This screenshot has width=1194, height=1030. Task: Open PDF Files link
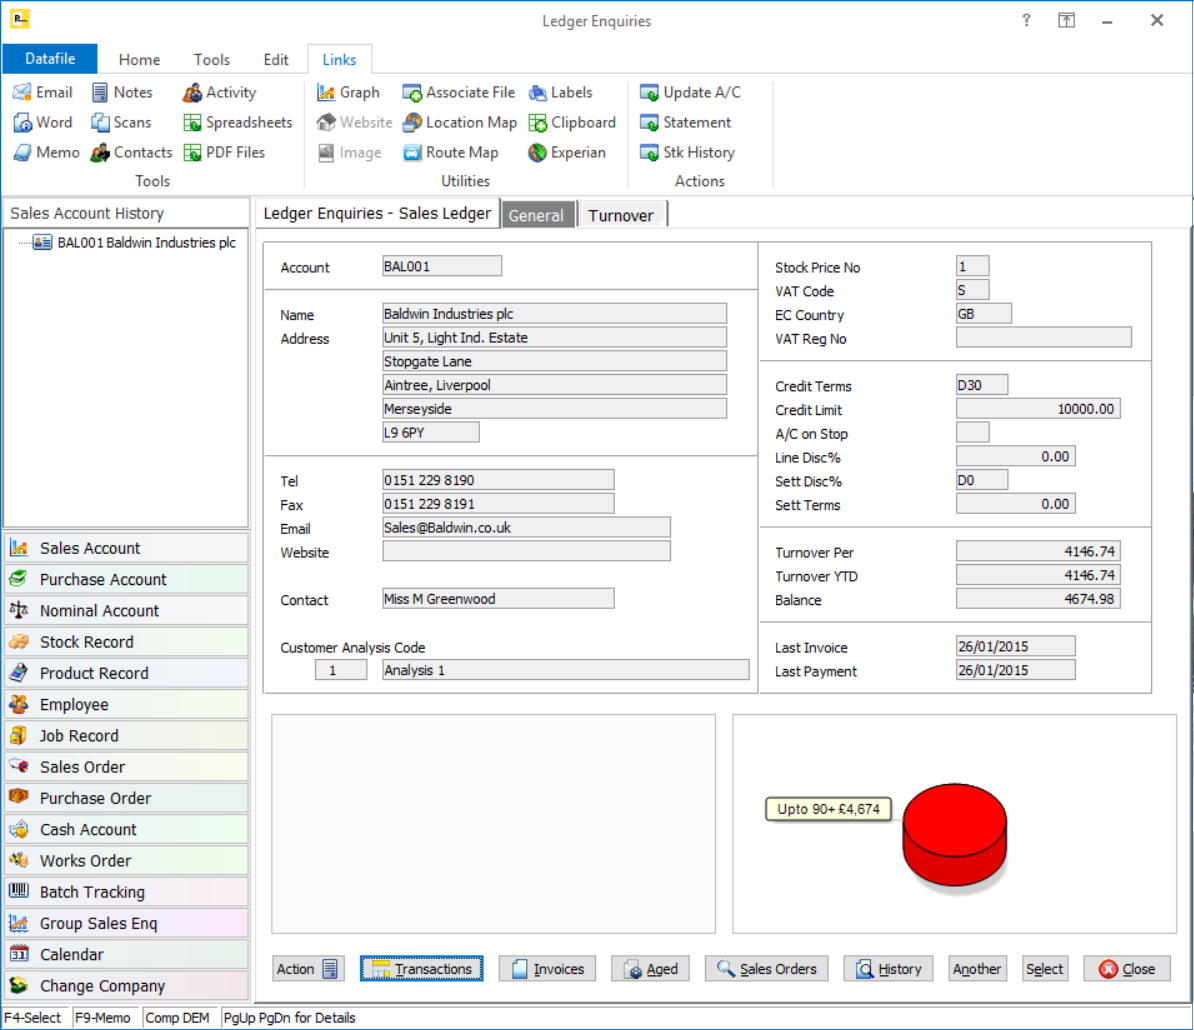point(224,152)
